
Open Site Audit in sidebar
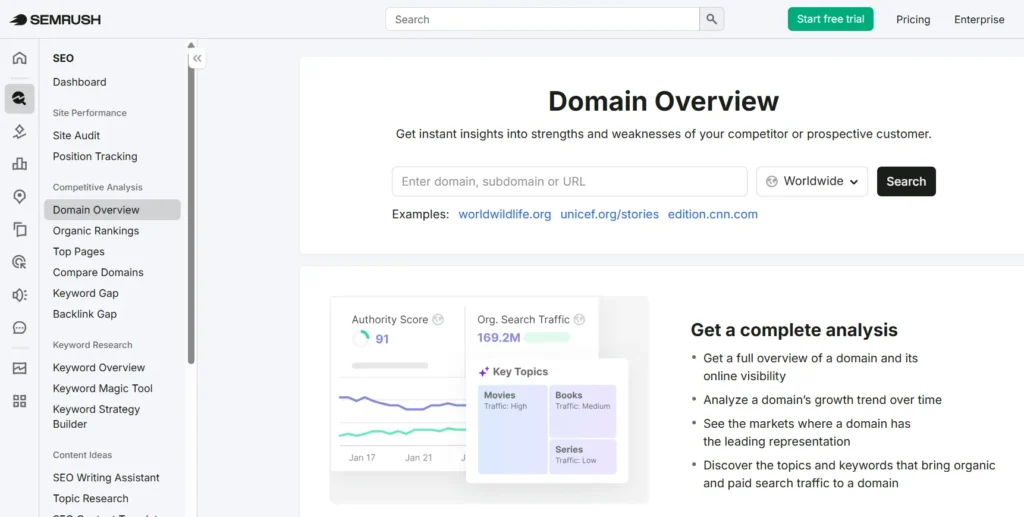[x=76, y=135]
